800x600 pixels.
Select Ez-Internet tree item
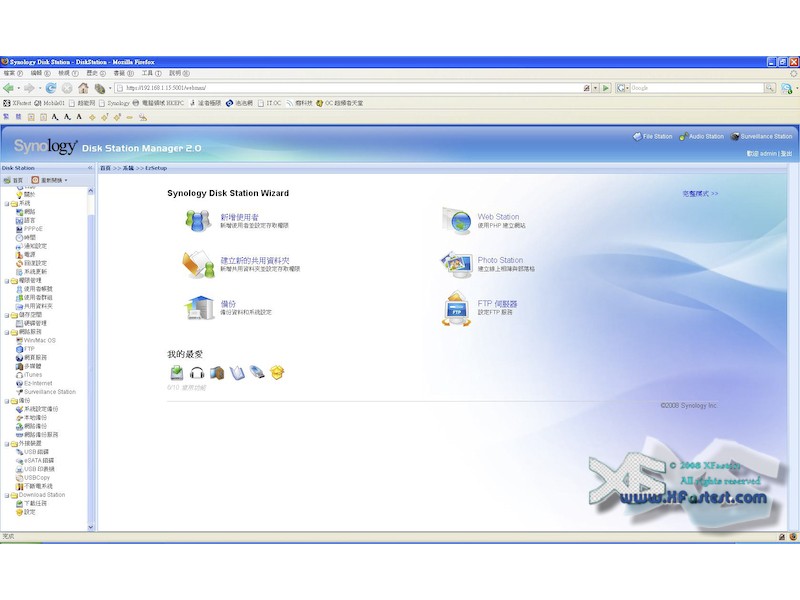[x=34, y=383]
